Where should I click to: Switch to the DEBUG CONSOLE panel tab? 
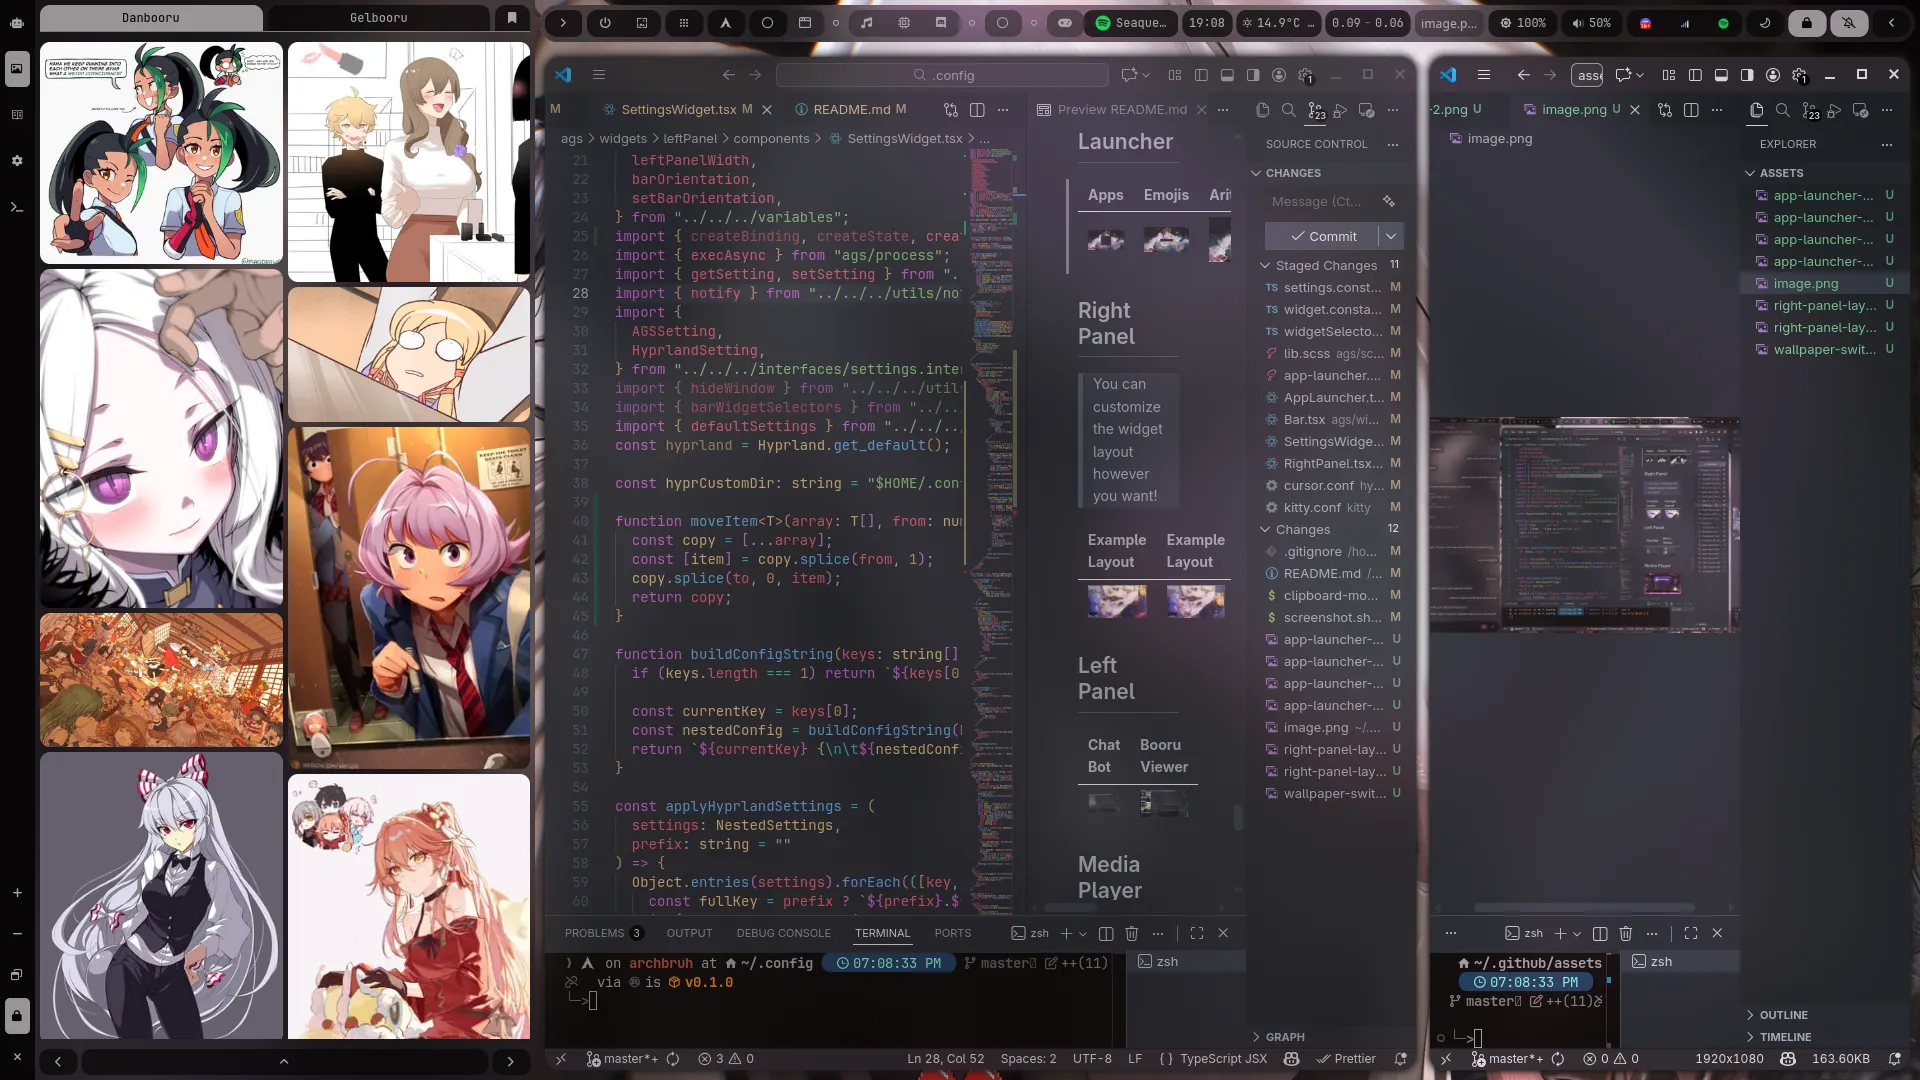click(x=783, y=933)
